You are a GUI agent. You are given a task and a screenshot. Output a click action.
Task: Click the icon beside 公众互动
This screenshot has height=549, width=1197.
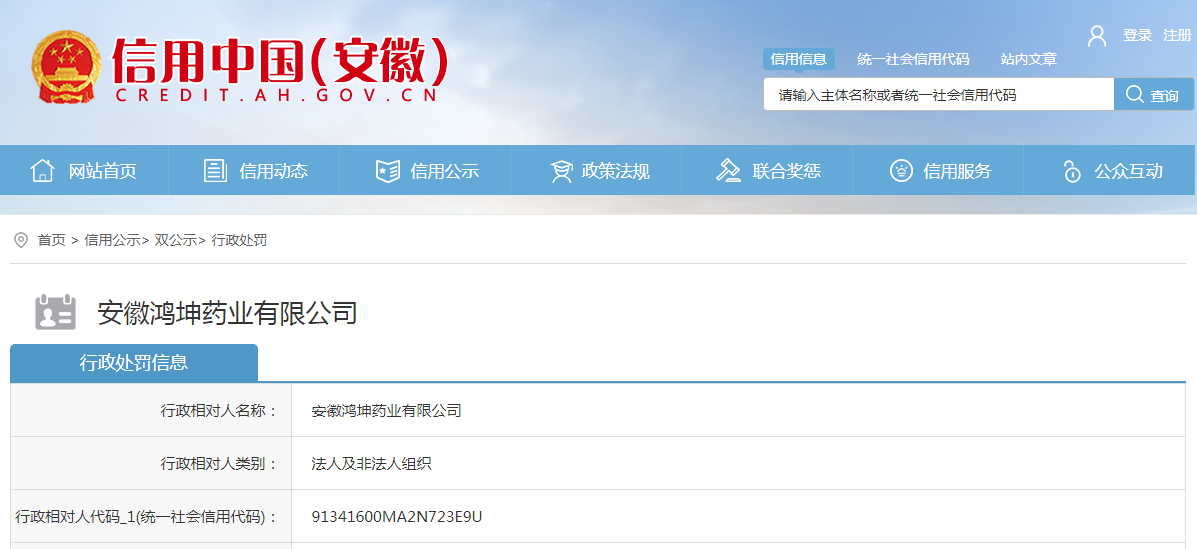coord(1073,171)
